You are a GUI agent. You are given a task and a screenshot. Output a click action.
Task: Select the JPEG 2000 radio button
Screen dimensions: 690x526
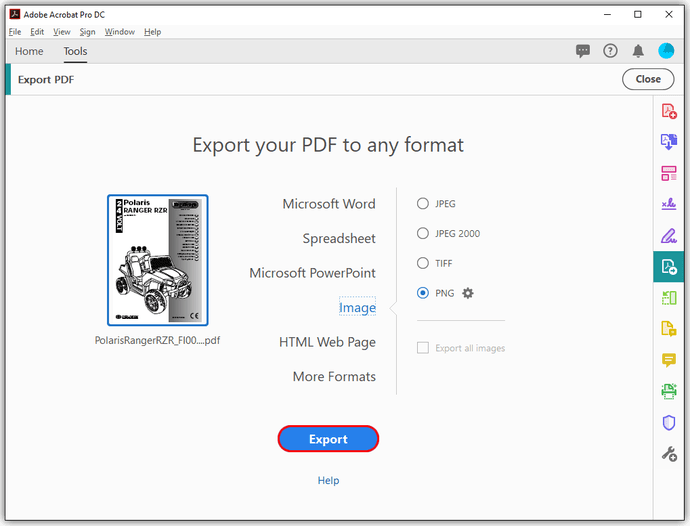tap(422, 233)
